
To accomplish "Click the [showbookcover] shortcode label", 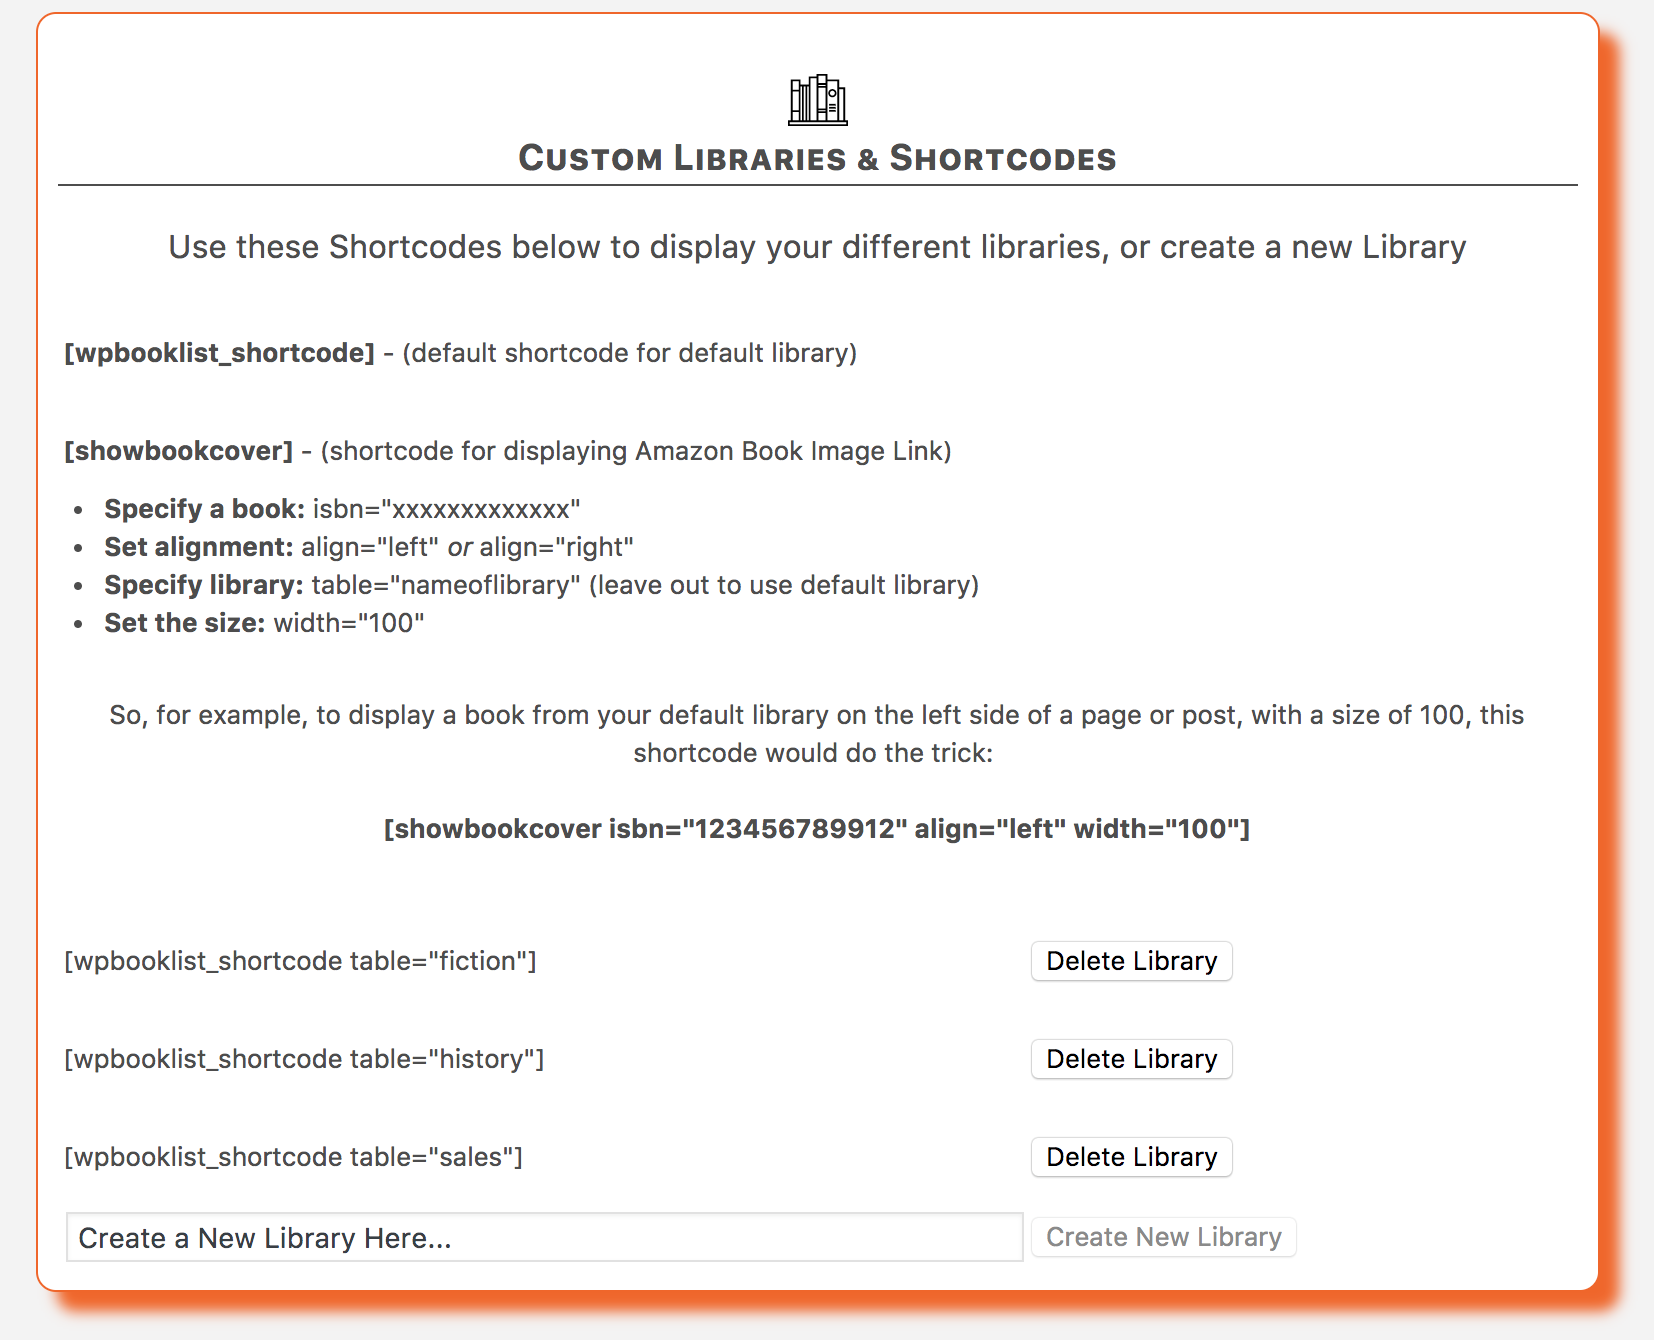I will point(179,451).
